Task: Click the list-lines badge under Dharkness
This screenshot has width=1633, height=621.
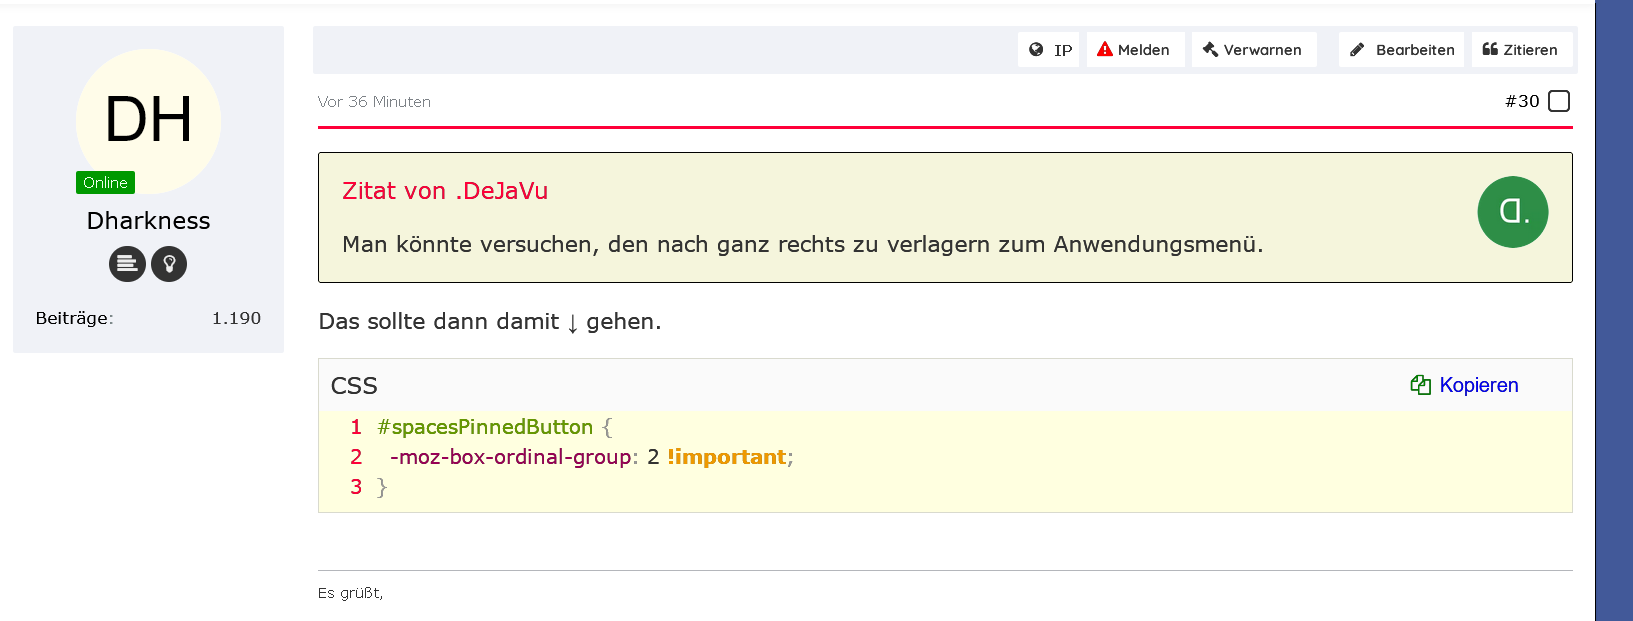Action: click(127, 264)
